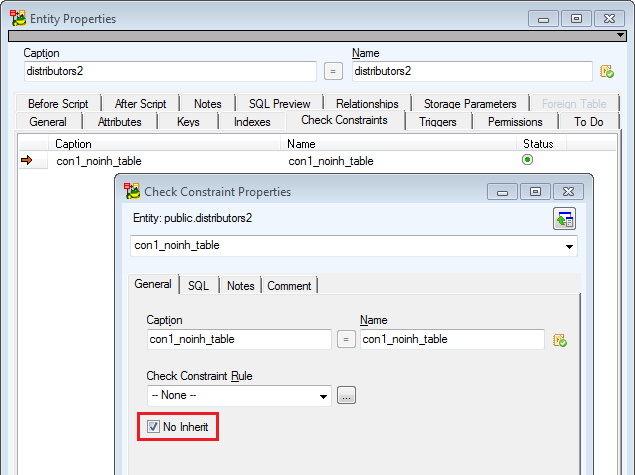Click the orange arrow row indicator
This screenshot has height=475, width=635.
click(x=26, y=160)
